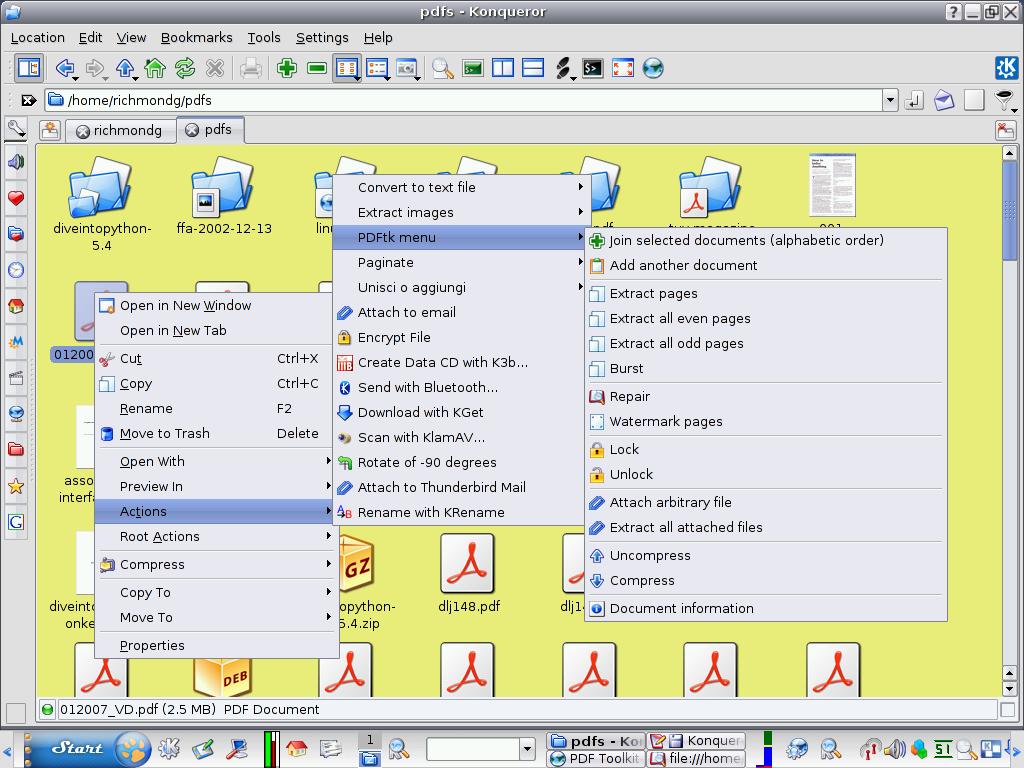This screenshot has height=768, width=1024.
Task: Toggle the link view checkbox in statusbar
Action: coord(1007,710)
